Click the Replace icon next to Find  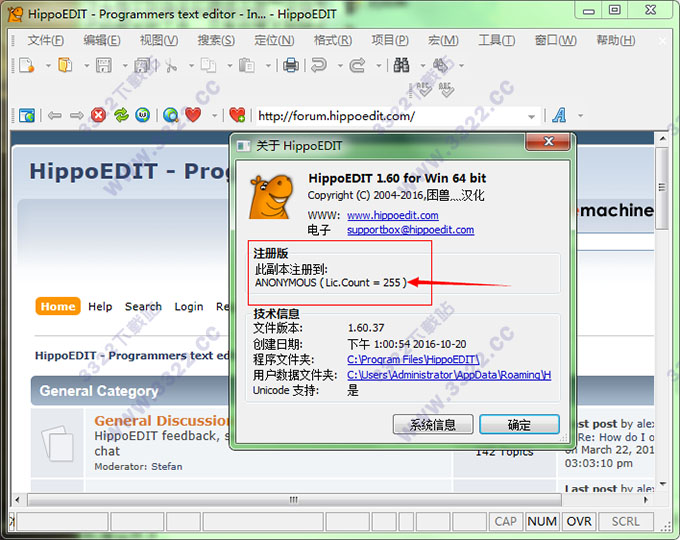pos(440,65)
